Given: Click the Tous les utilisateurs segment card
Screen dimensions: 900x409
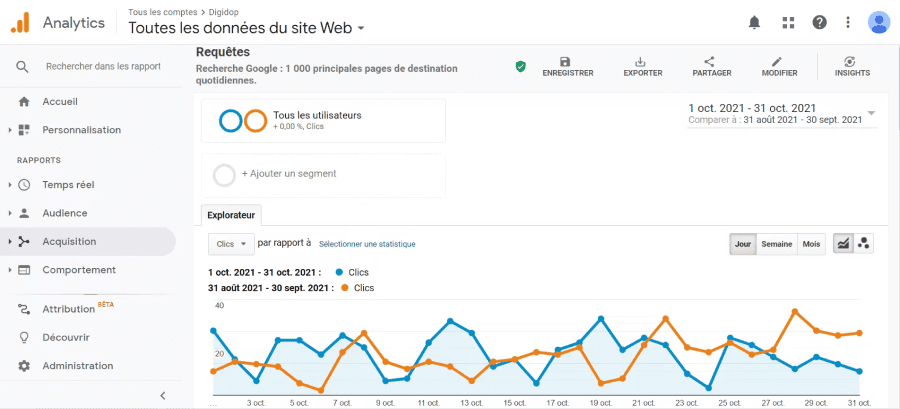Looking at the screenshot, I should point(323,120).
